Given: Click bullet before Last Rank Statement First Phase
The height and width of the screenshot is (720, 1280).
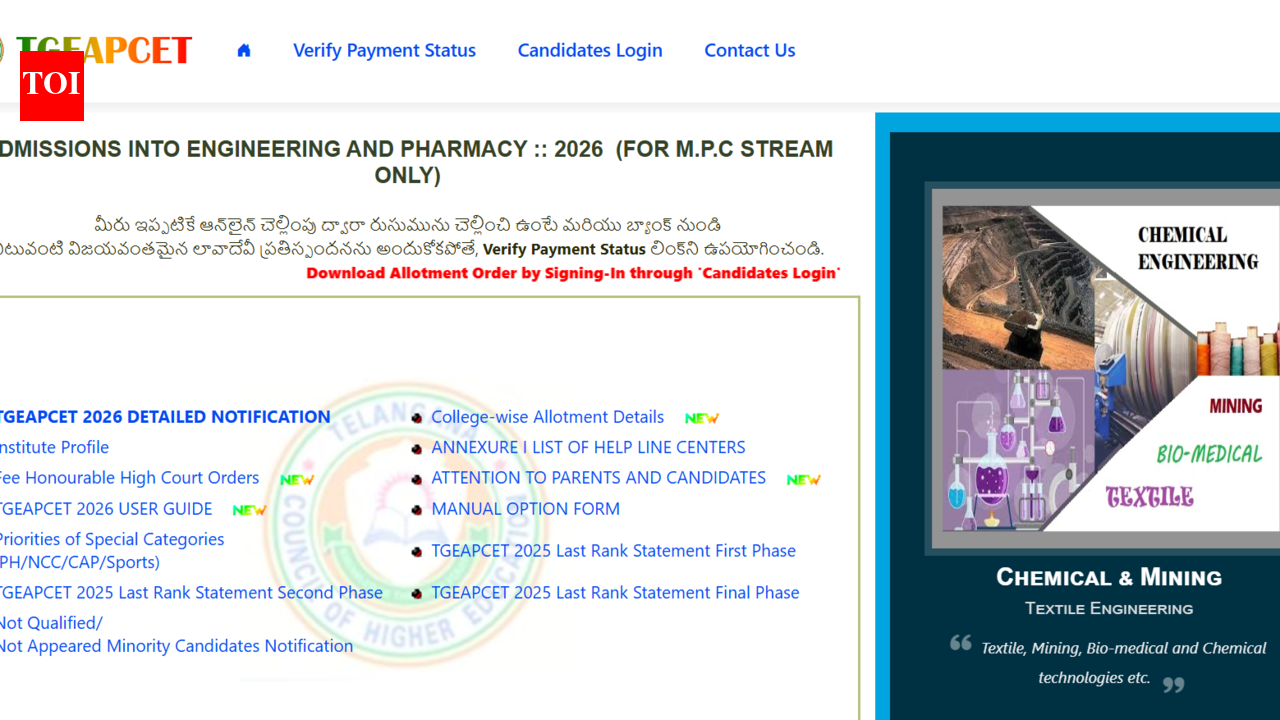Looking at the screenshot, I should (417, 552).
